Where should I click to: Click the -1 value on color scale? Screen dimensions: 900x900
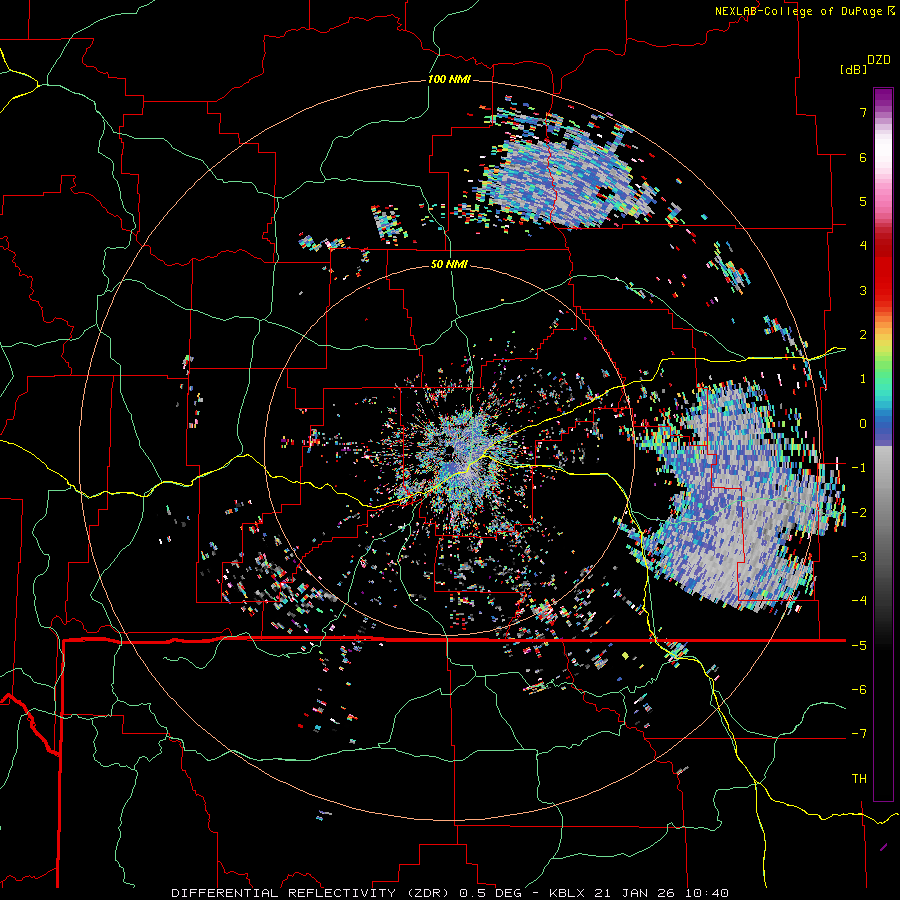[859, 468]
